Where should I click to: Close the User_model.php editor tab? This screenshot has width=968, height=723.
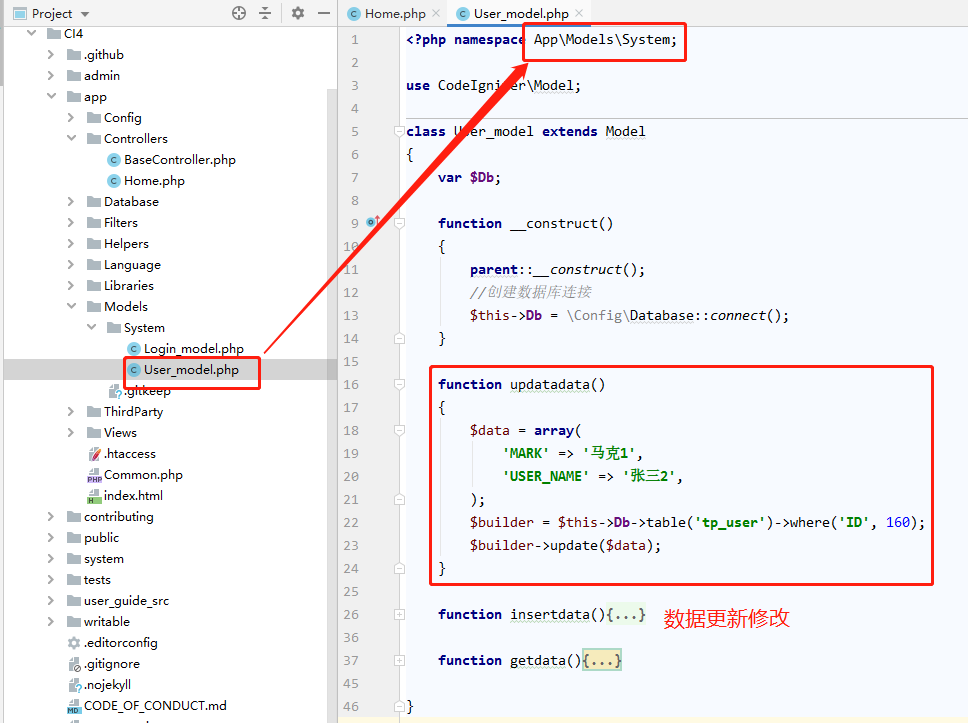(578, 13)
